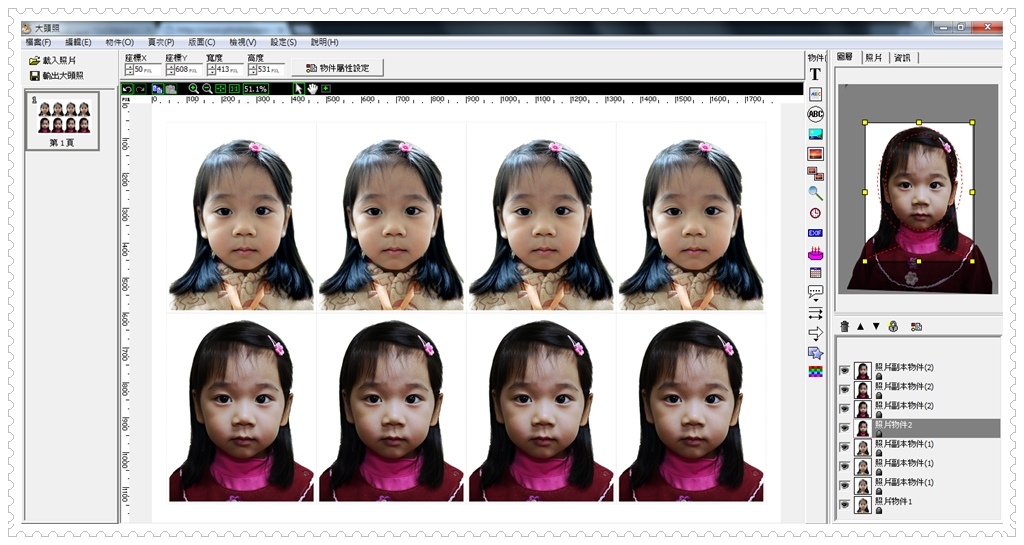1024x545 pixels.
Task: Click the 載入照片 load photo button
Action: point(53,60)
